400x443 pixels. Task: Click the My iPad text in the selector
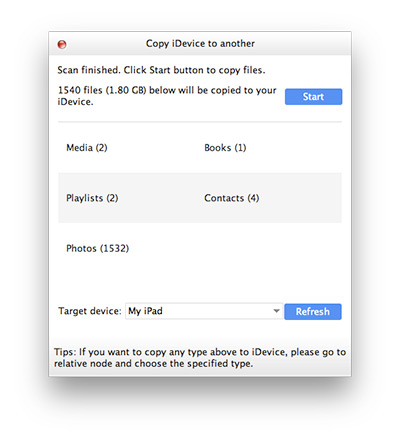145,311
